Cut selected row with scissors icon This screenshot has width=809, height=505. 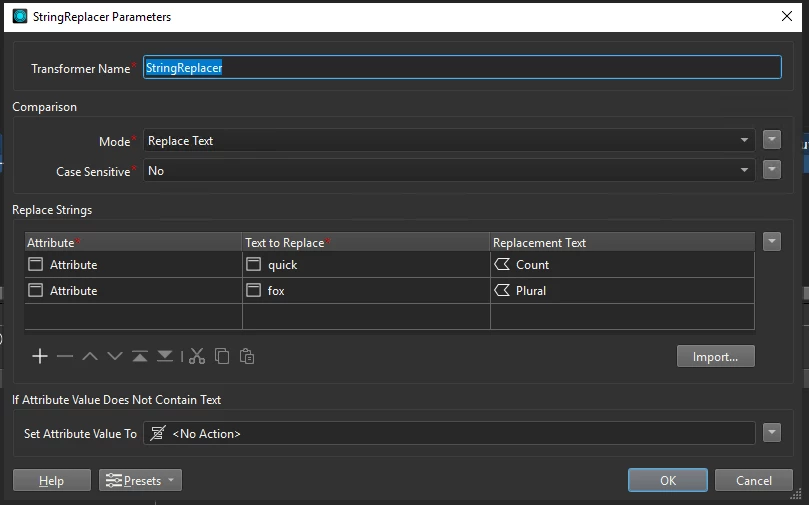(x=197, y=356)
